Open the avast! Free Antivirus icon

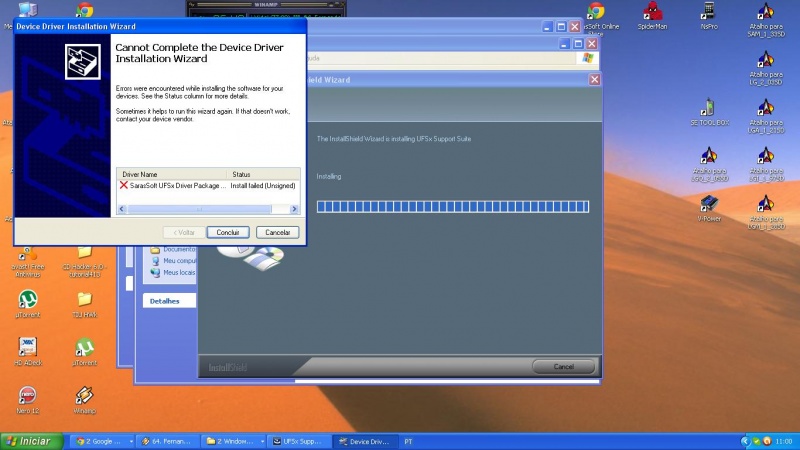[28, 262]
